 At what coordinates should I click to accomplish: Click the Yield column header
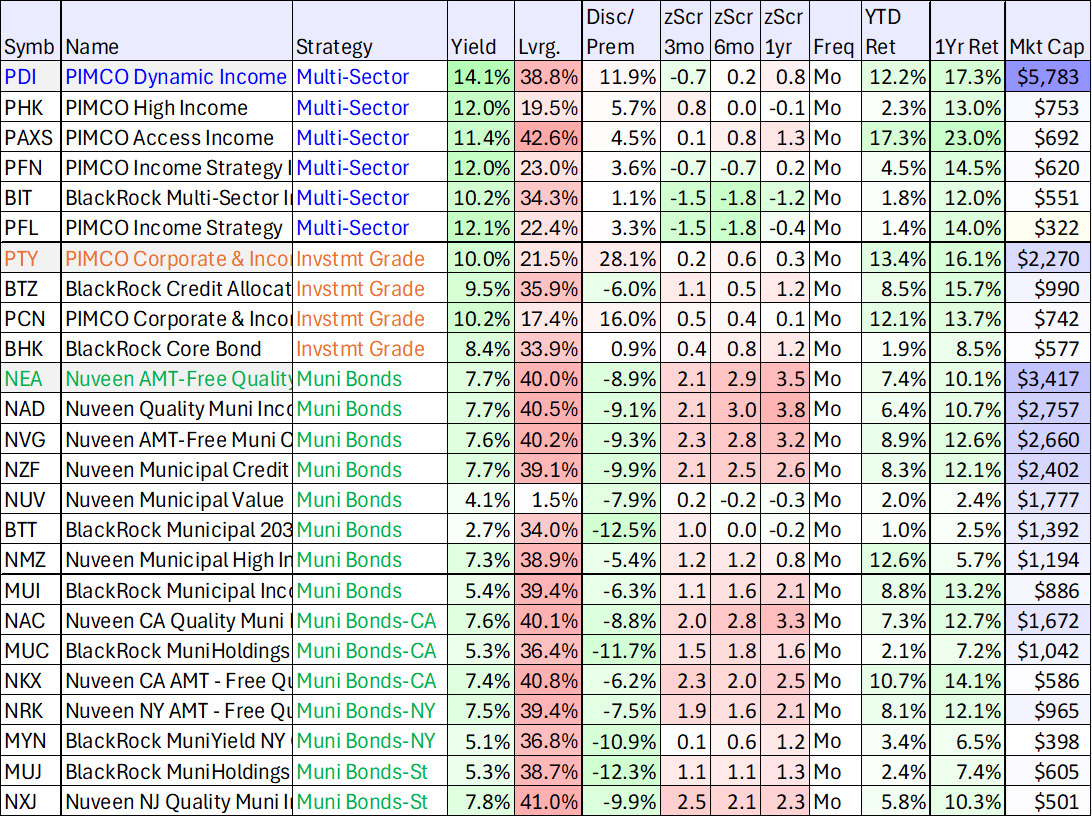481,31
